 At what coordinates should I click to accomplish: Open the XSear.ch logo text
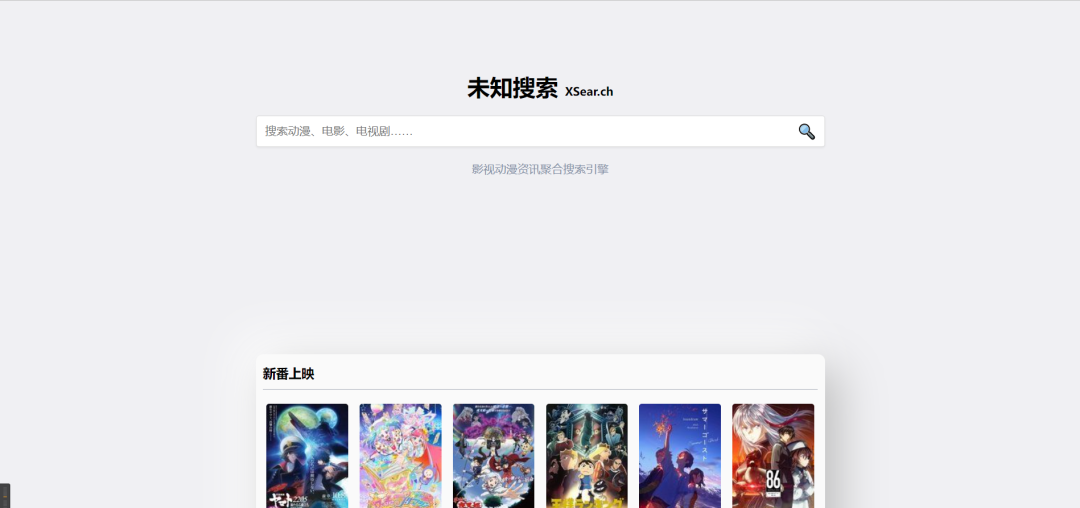coord(589,92)
